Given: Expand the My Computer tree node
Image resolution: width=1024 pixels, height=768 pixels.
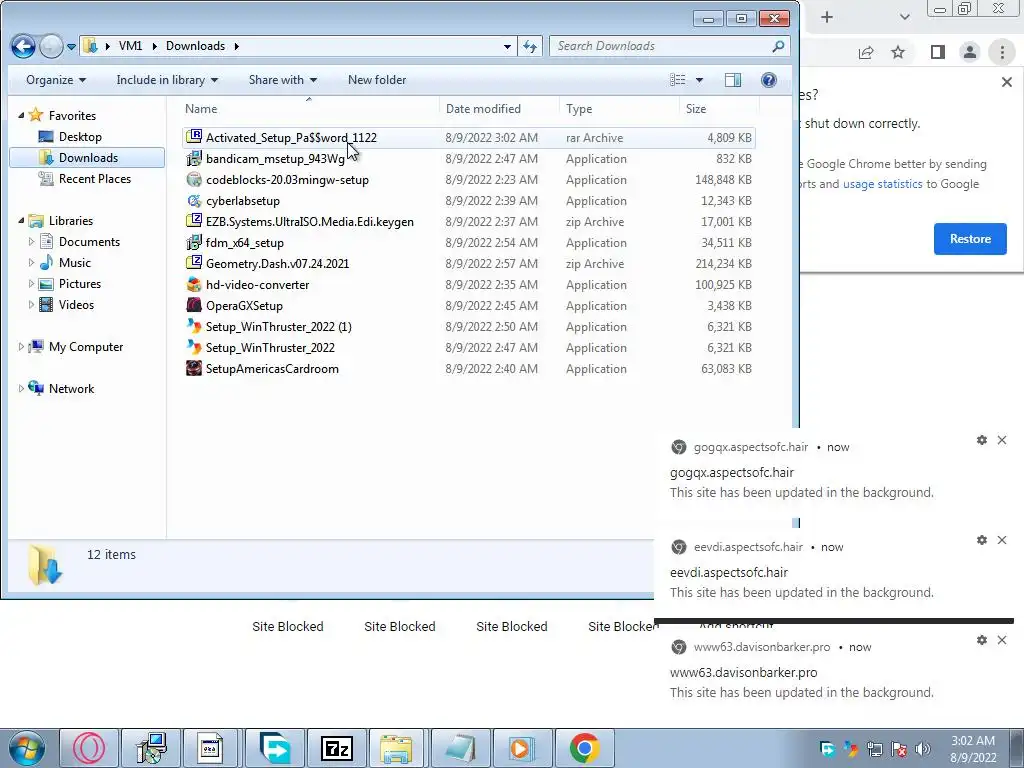Looking at the screenshot, I should [21, 347].
